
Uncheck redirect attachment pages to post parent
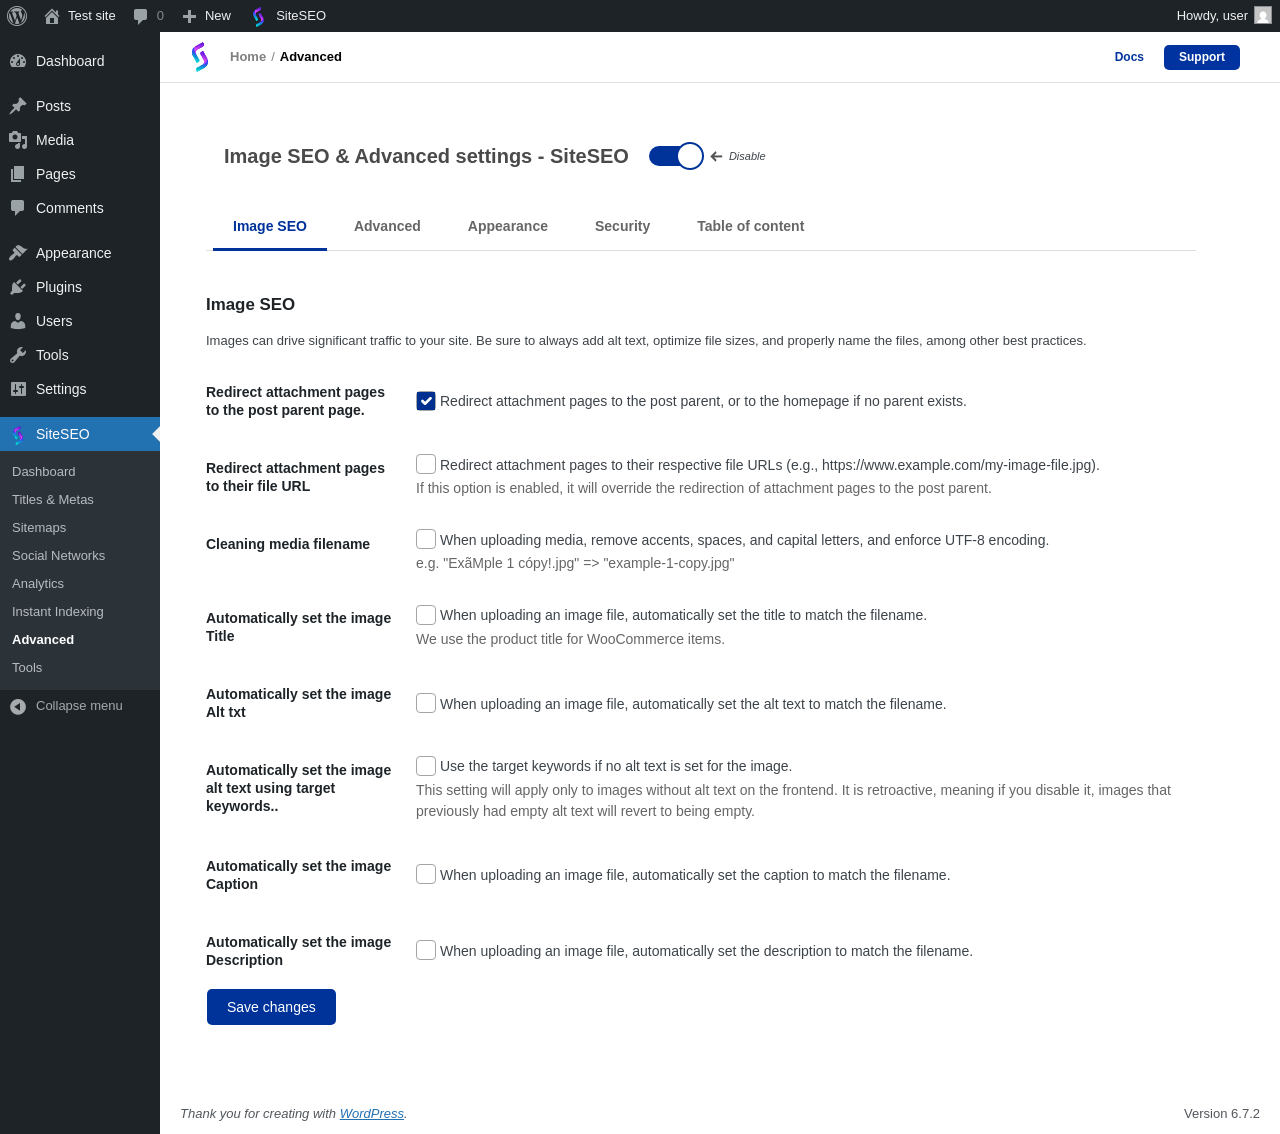(x=426, y=401)
